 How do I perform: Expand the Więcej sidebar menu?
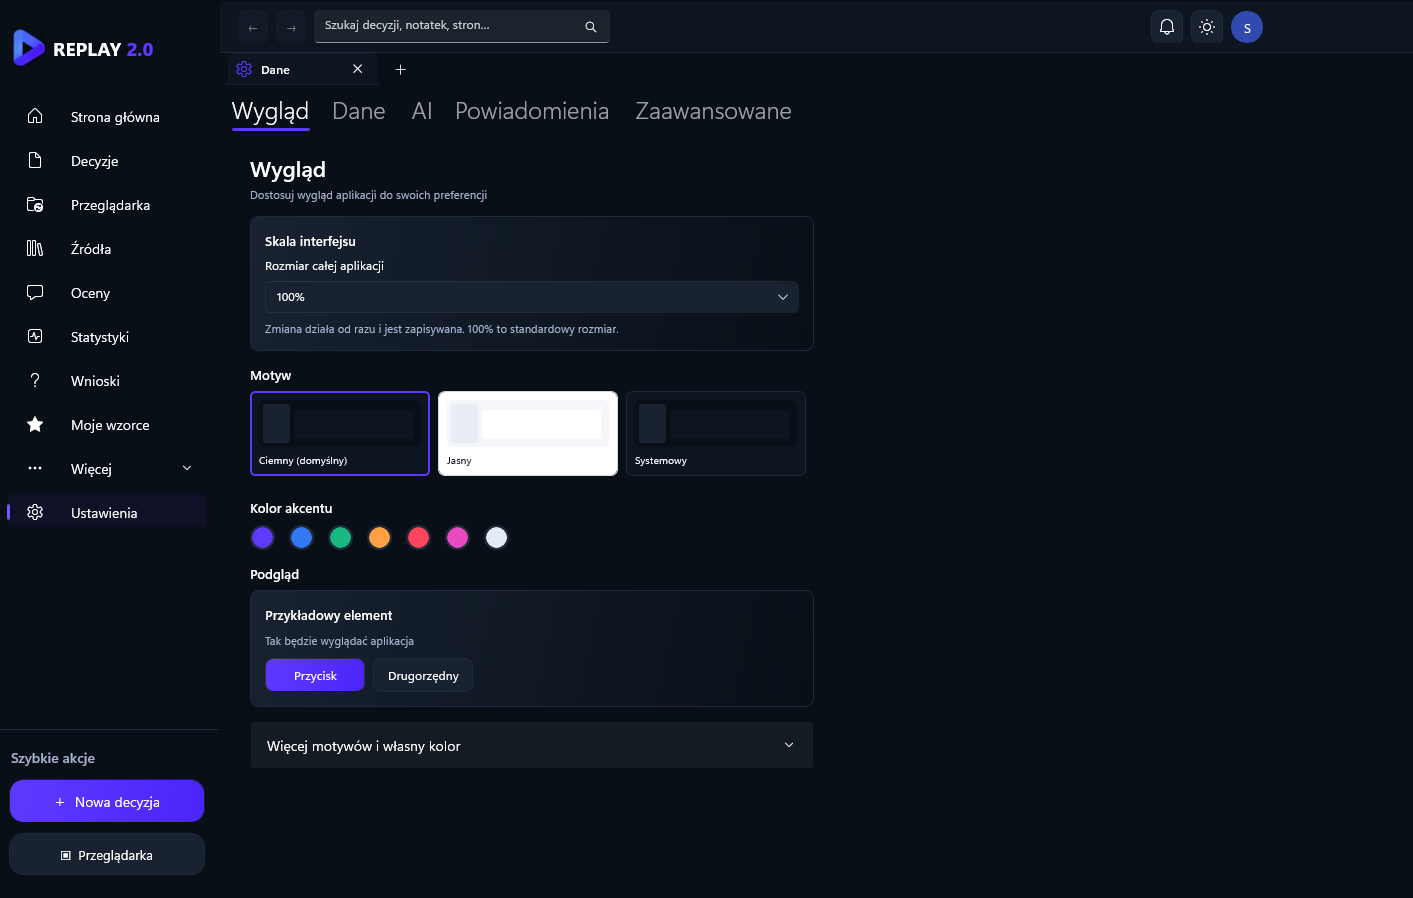click(x=108, y=468)
